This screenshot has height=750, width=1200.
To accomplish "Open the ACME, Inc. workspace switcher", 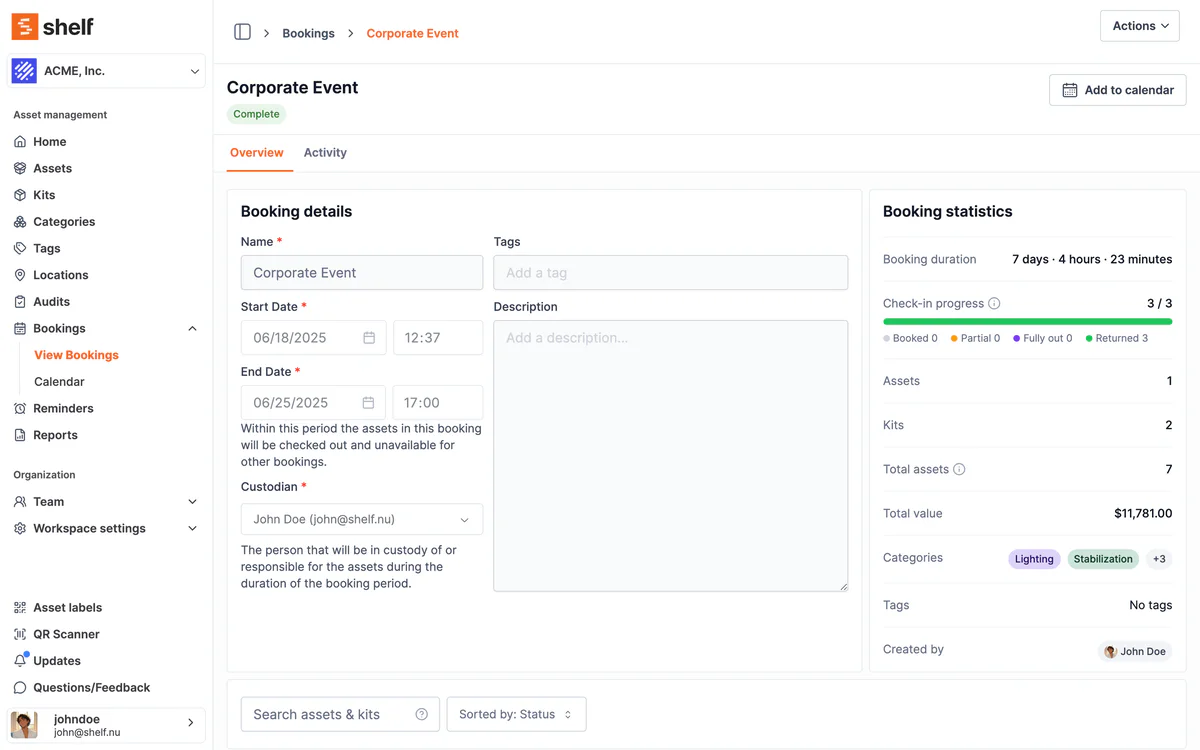I will (x=107, y=71).
